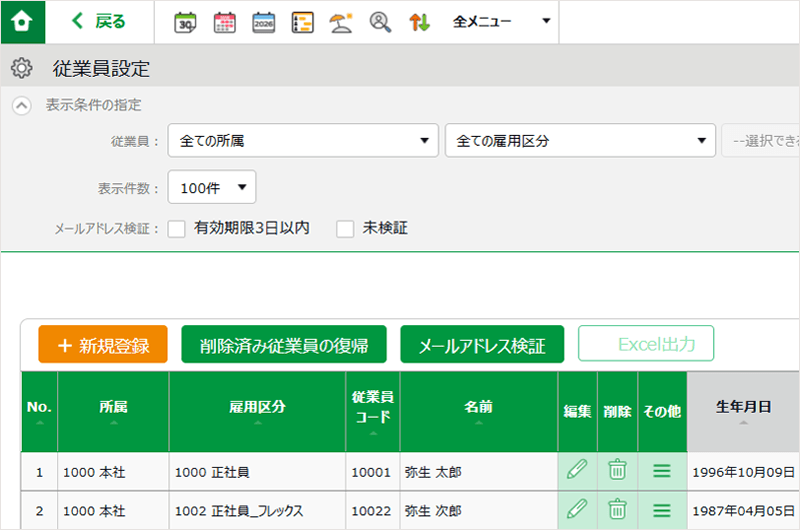Click the beach umbrella vacation icon
This screenshot has width=800, height=530.
click(x=342, y=22)
